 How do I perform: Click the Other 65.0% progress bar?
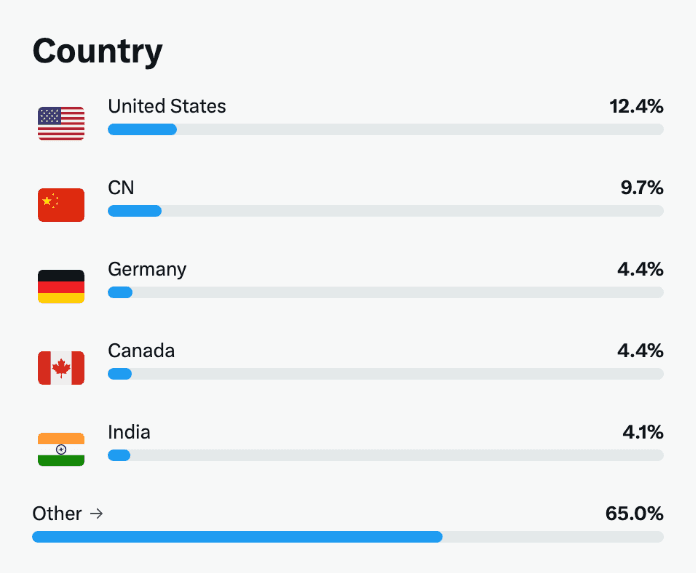[x=347, y=537]
